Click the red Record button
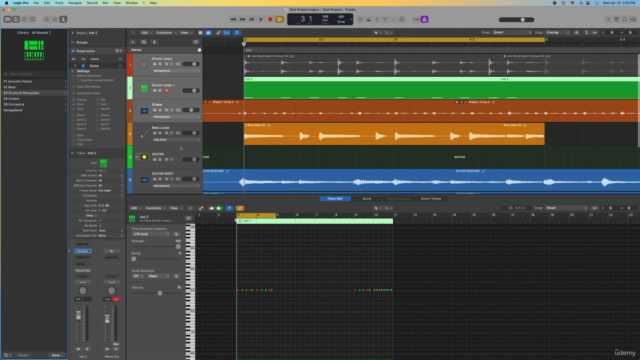Screen dimensions: 640x360 tap(270, 19)
